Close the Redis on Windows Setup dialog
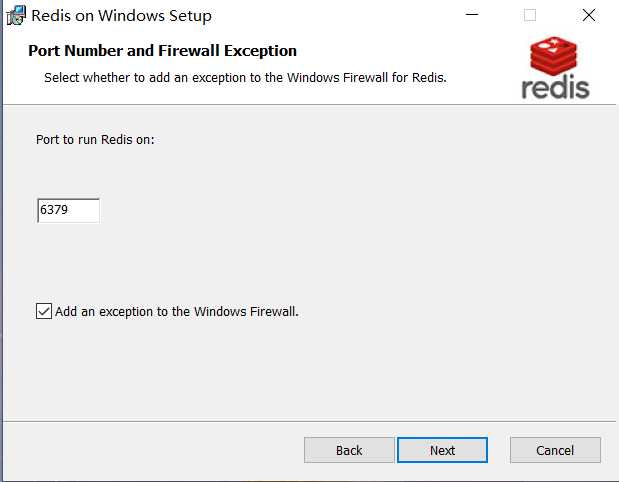Screen dimensions: 619x482 point(589,15)
